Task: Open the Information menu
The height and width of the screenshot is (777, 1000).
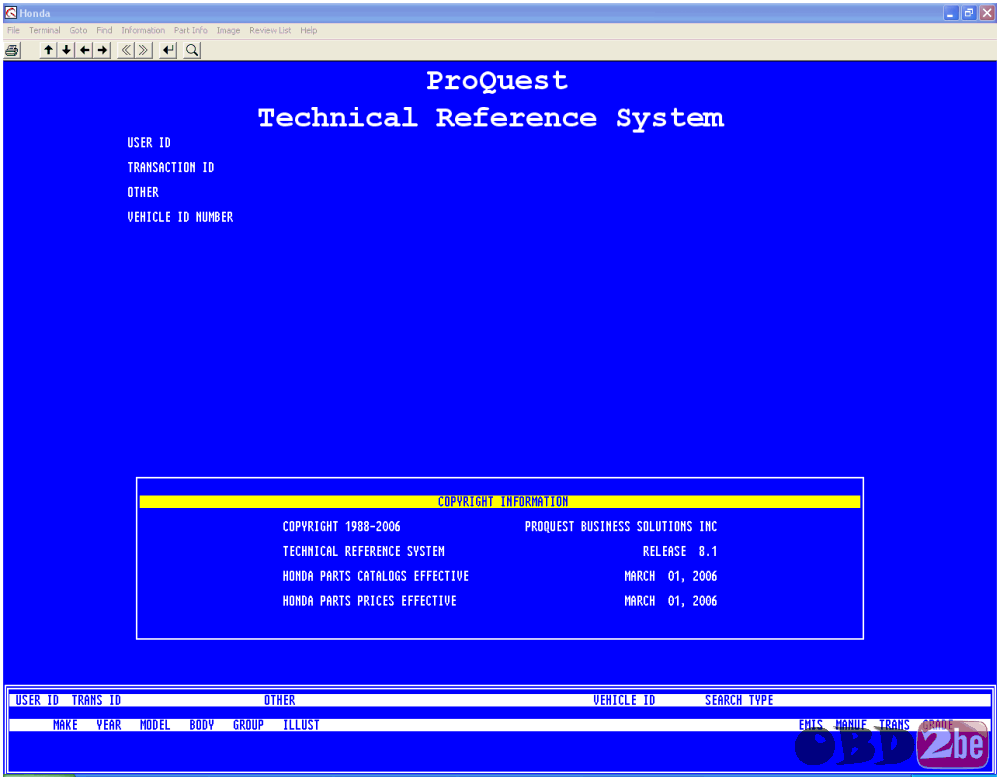Action: 143,30
